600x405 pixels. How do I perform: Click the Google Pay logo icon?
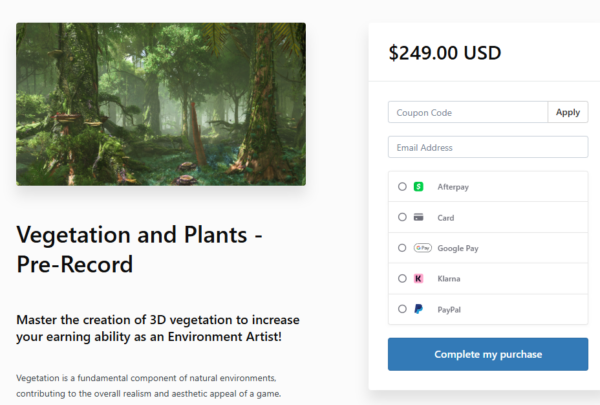[x=421, y=247]
